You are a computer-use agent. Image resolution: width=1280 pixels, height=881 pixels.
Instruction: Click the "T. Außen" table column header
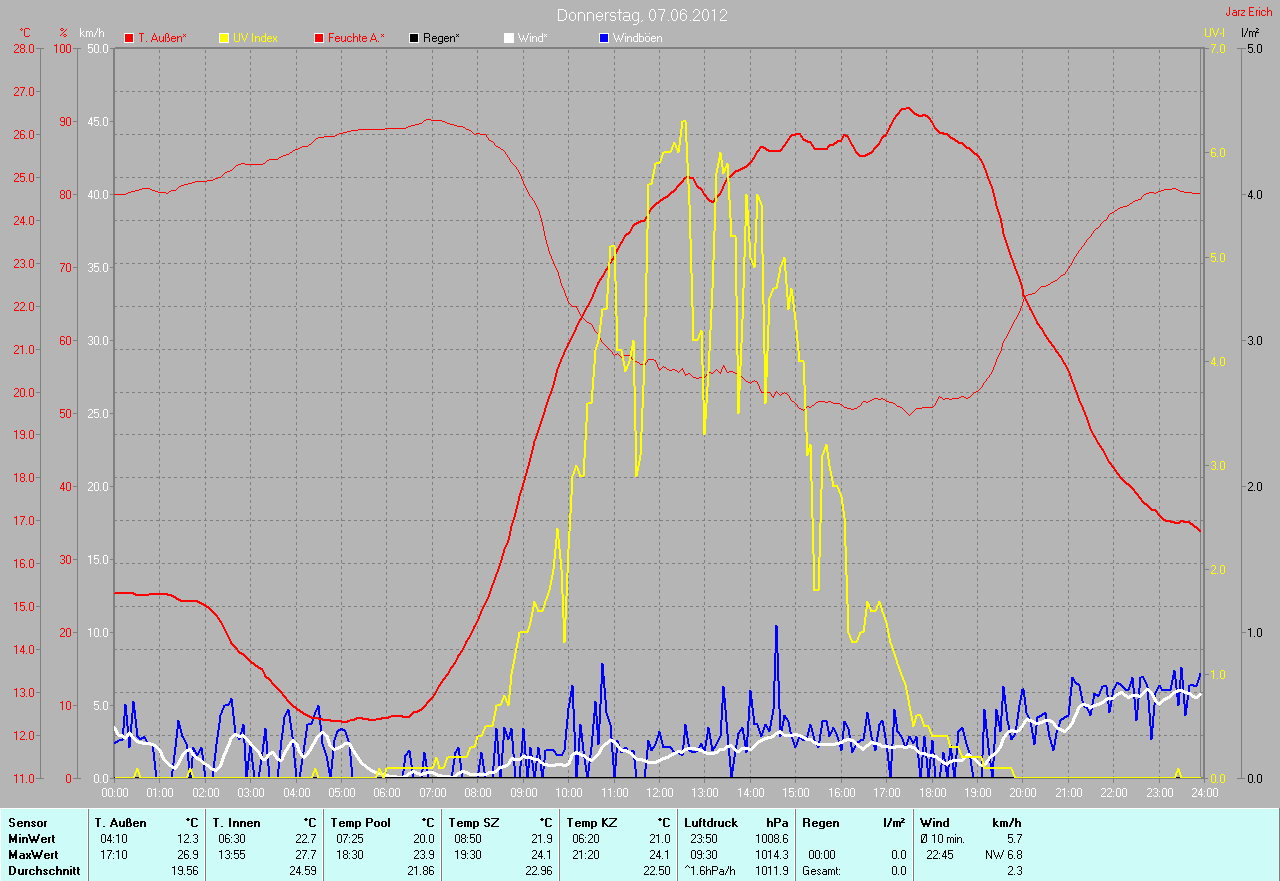pos(121,822)
